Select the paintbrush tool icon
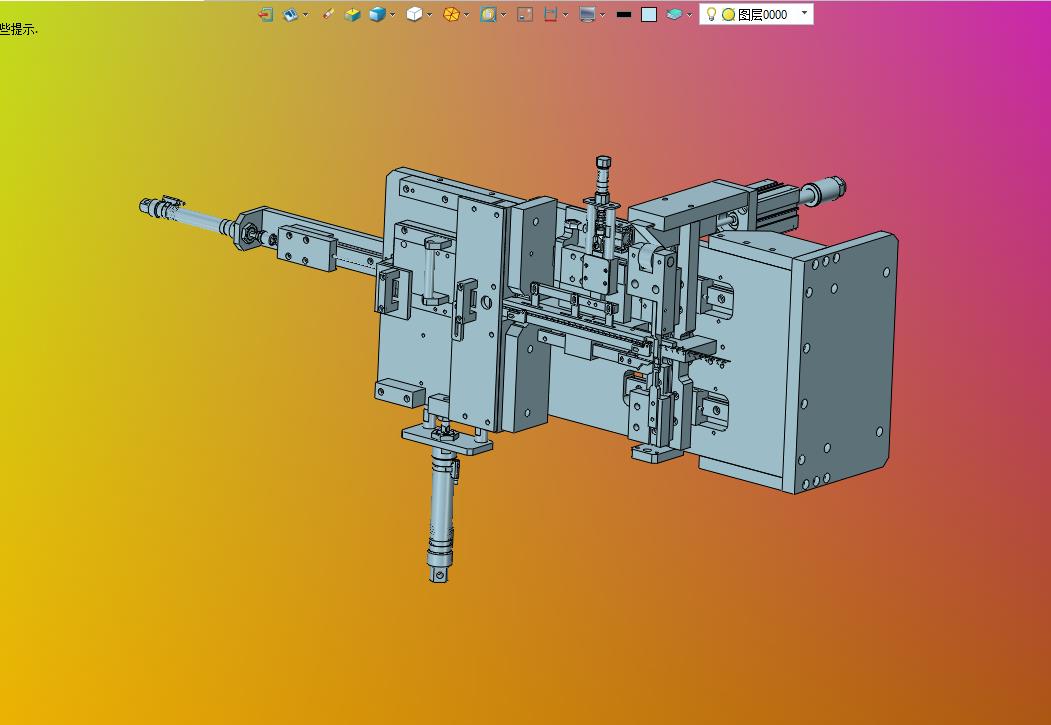The image size is (1051, 725). tap(328, 14)
